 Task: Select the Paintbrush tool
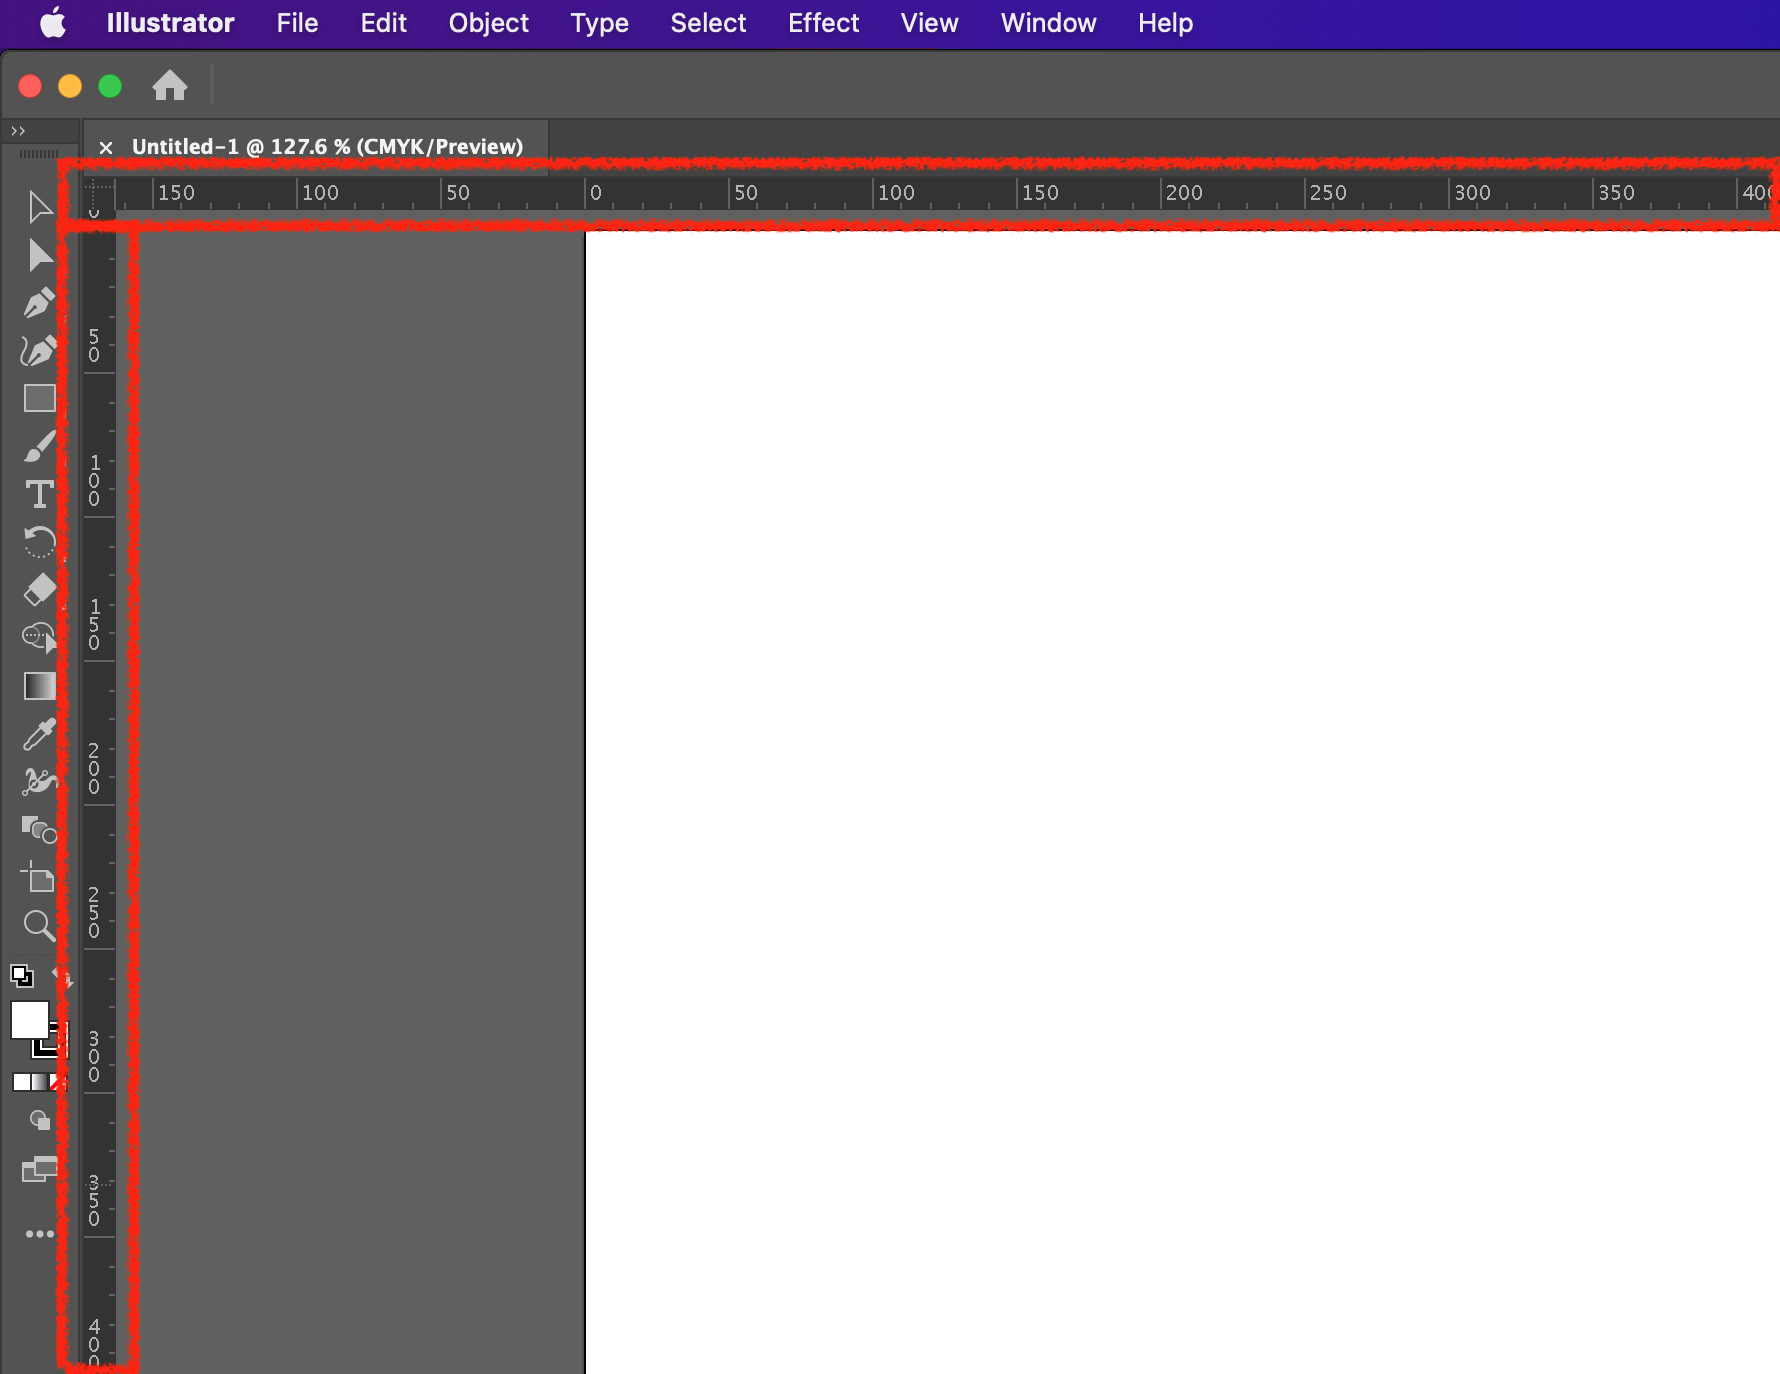pos(39,446)
